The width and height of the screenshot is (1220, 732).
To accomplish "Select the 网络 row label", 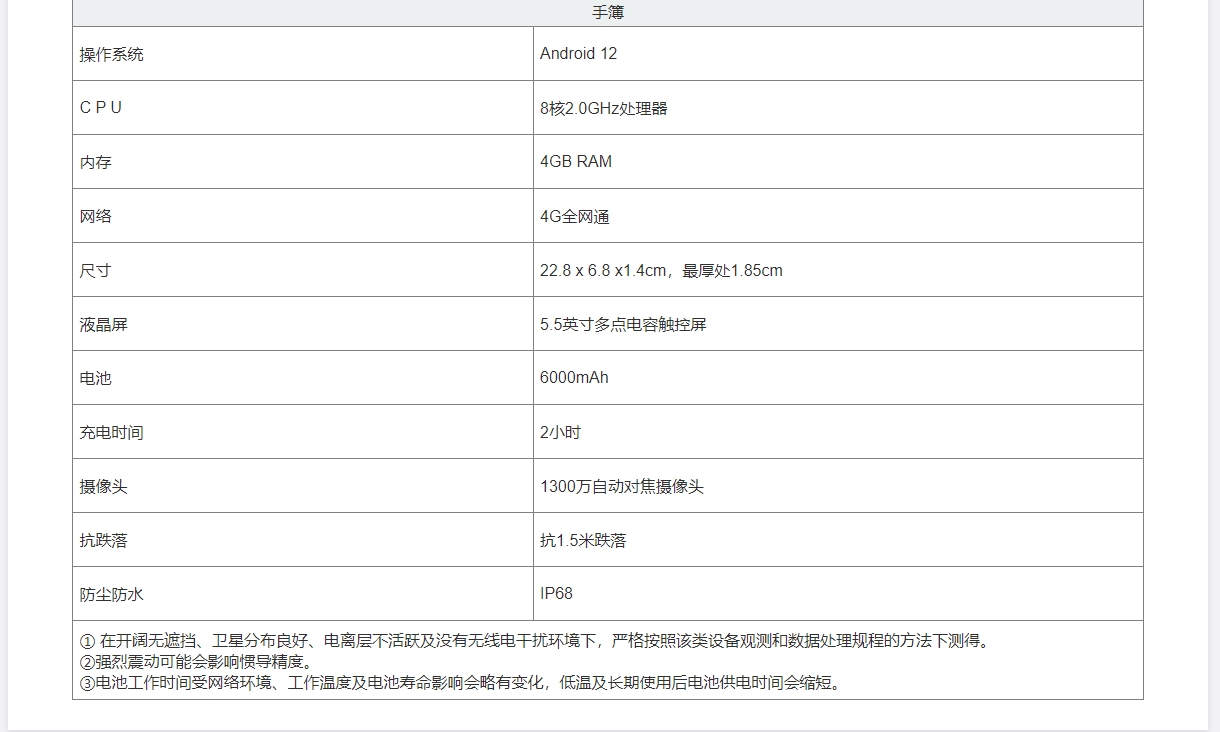I will pyautogui.click(x=96, y=216).
